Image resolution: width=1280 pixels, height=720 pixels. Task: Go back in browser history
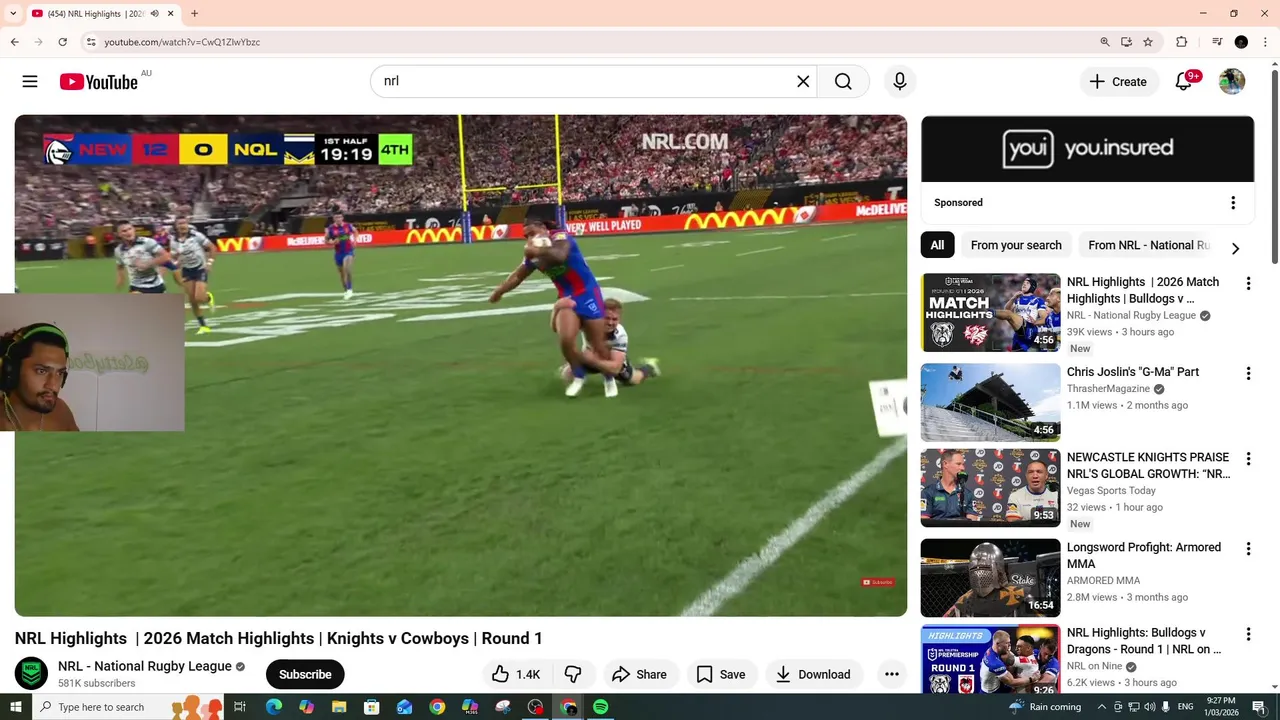tap(14, 42)
